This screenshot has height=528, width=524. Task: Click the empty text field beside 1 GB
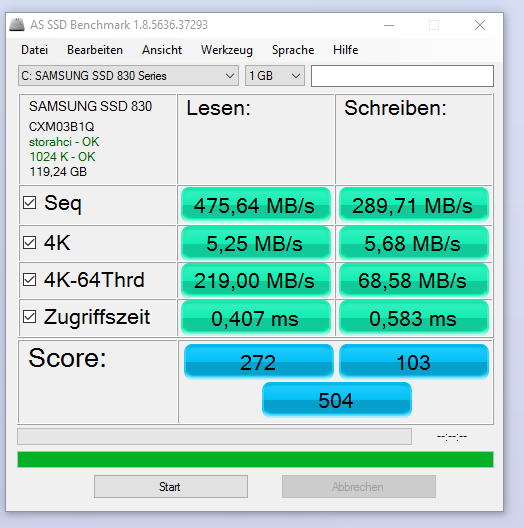pyautogui.click(x=402, y=76)
